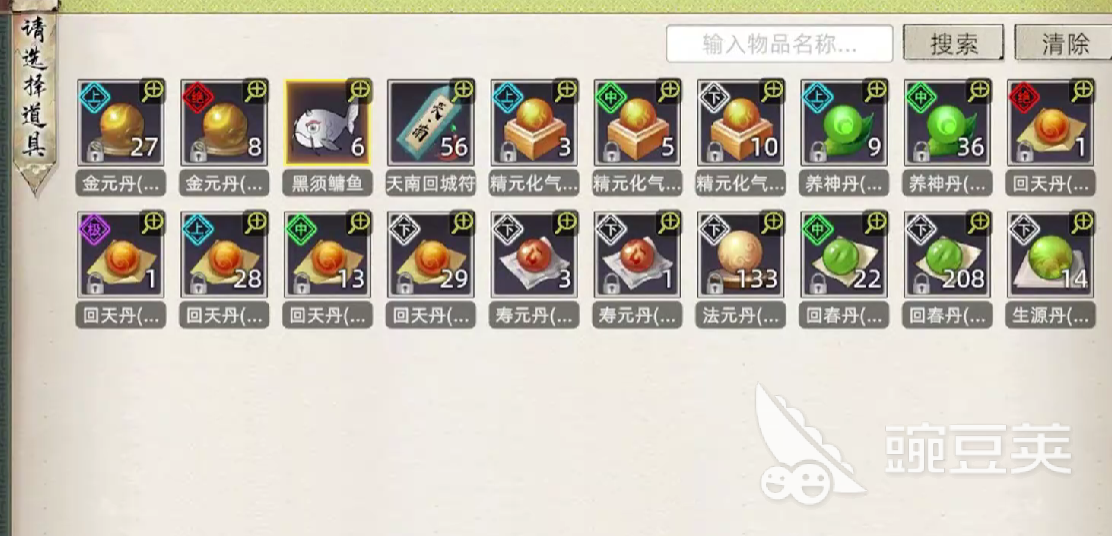Select the 天南回城符 talisman item
Viewport: 1112px width, 536px height.
[x=430, y=123]
